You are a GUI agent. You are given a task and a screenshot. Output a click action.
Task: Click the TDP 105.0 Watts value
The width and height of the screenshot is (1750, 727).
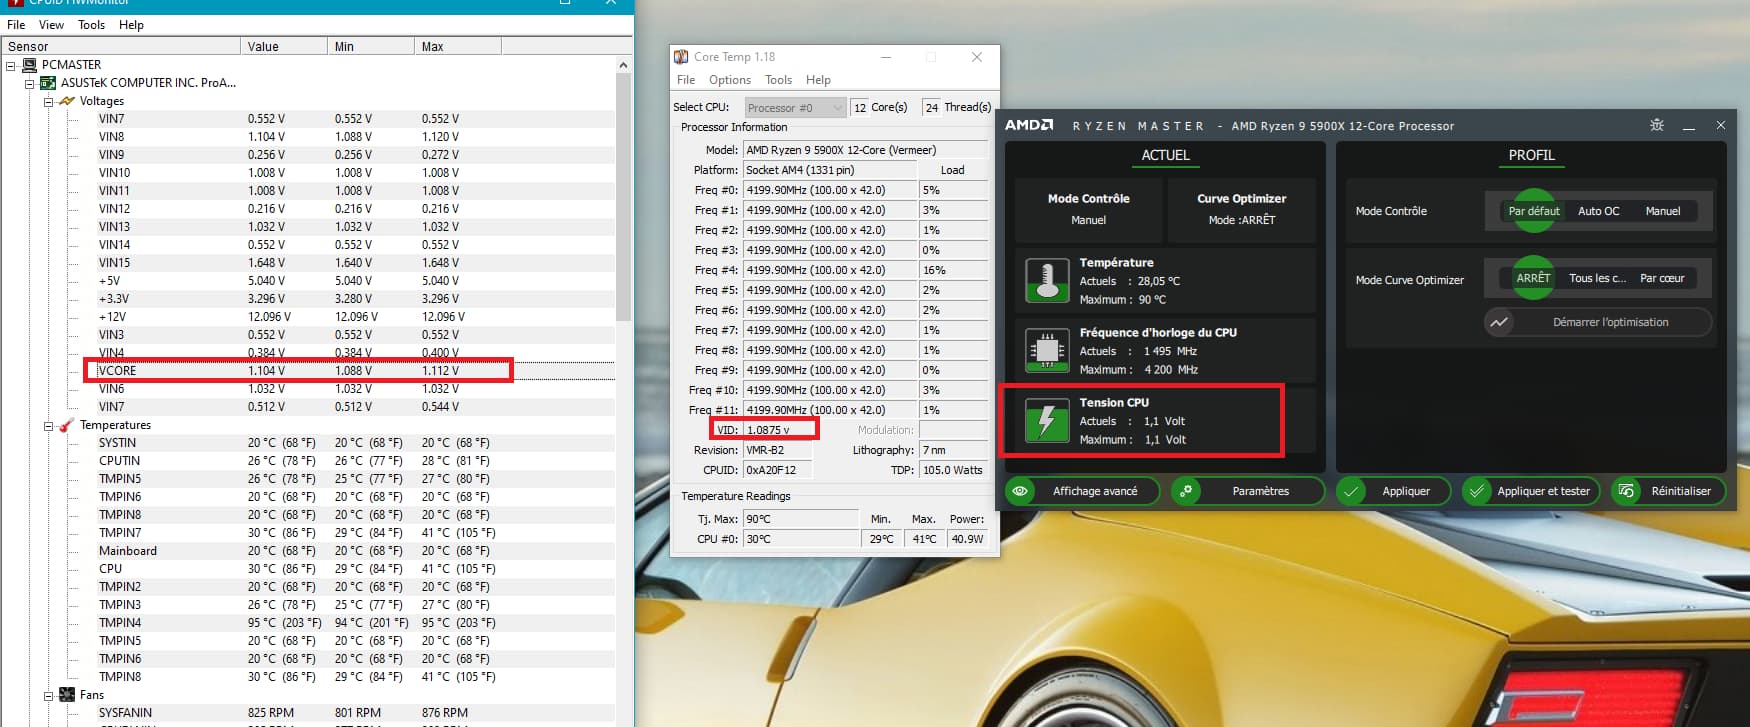953,470
